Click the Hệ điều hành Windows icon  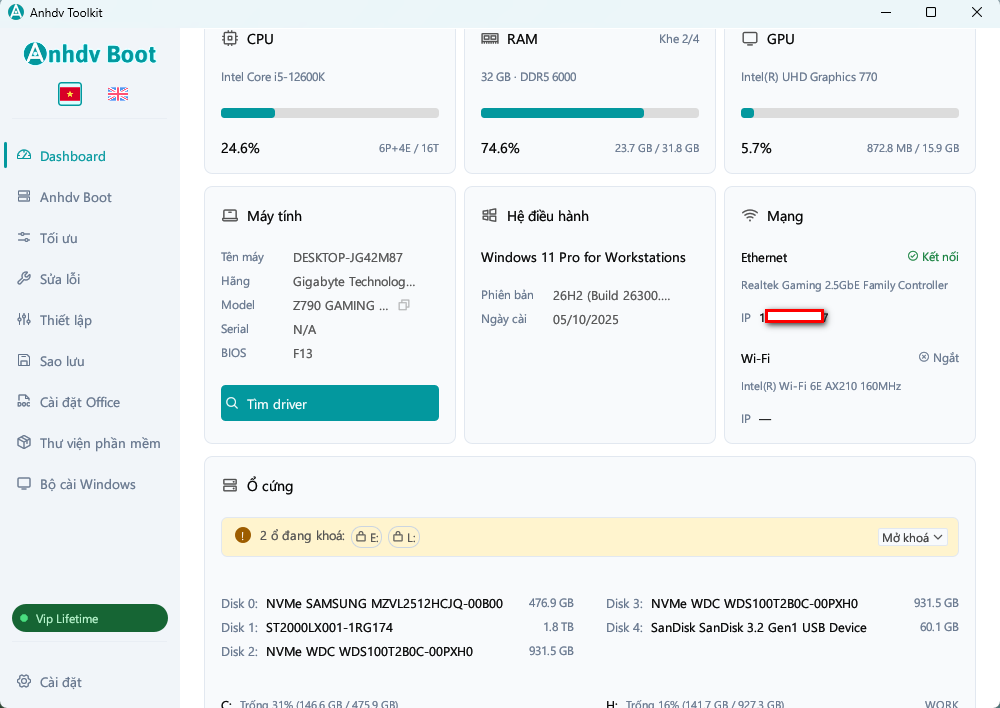pyautogui.click(x=489, y=216)
